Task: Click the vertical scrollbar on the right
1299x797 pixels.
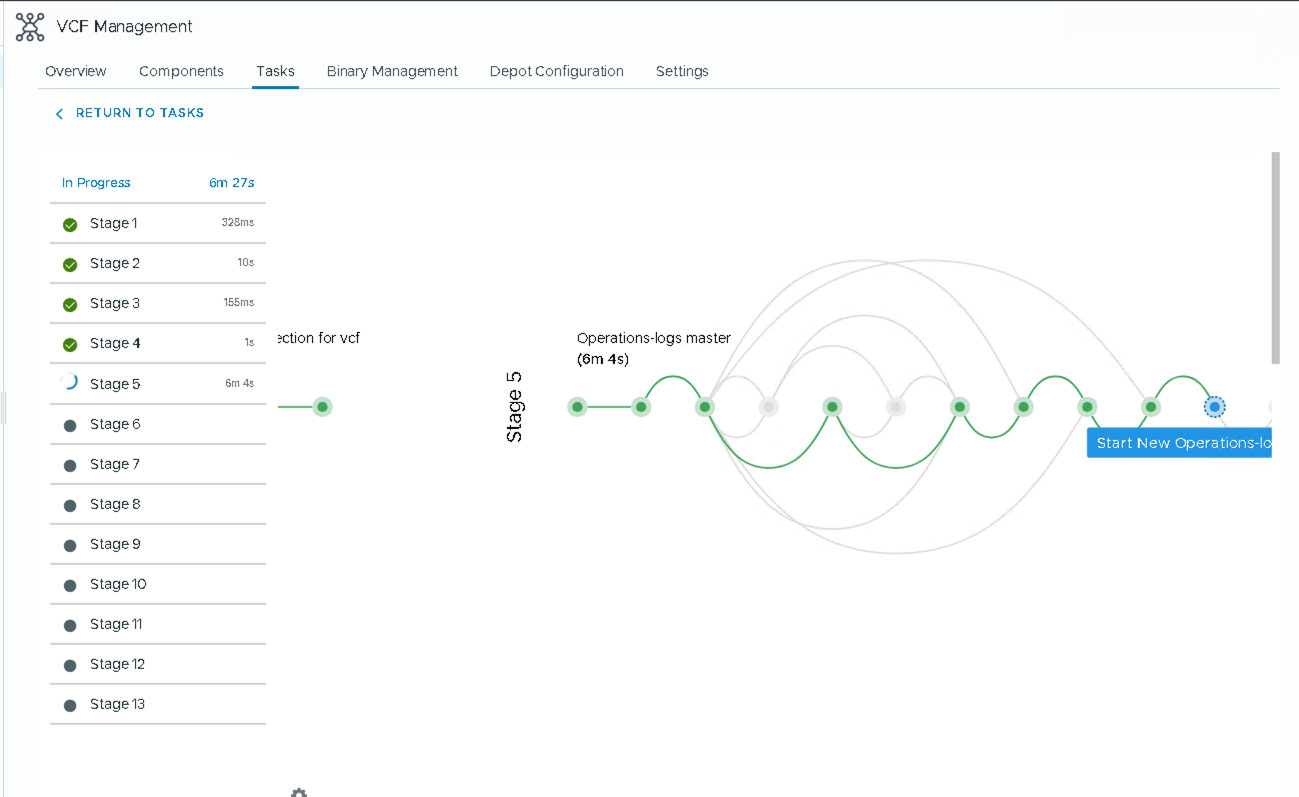Action: tap(1275, 258)
